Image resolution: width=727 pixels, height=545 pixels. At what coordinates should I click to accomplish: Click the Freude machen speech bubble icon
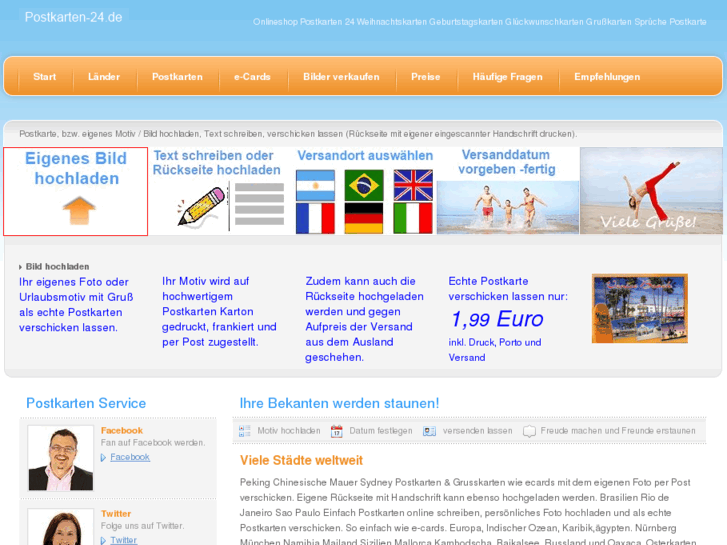pyautogui.click(x=529, y=431)
